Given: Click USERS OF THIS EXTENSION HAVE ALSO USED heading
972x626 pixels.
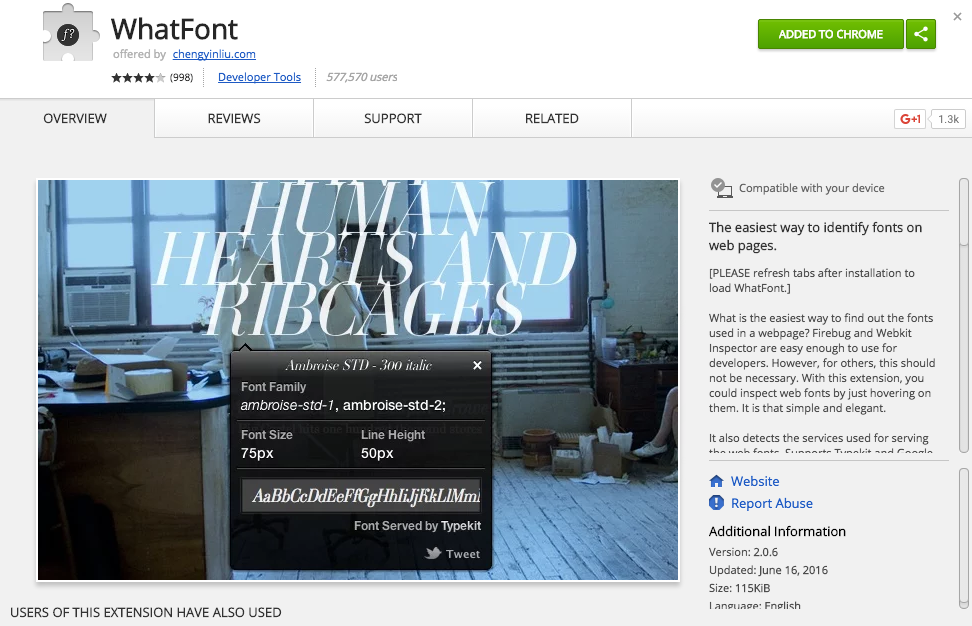Looking at the screenshot, I should [x=146, y=612].
